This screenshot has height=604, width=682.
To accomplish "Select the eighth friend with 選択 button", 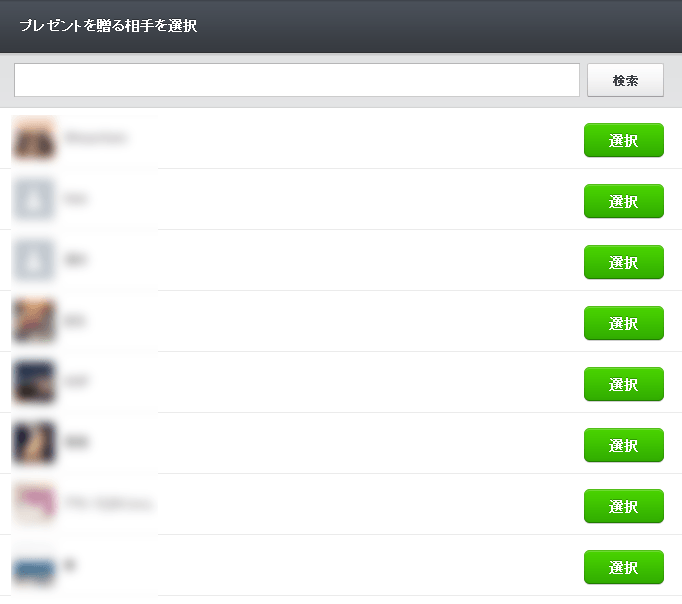I will point(624,567).
